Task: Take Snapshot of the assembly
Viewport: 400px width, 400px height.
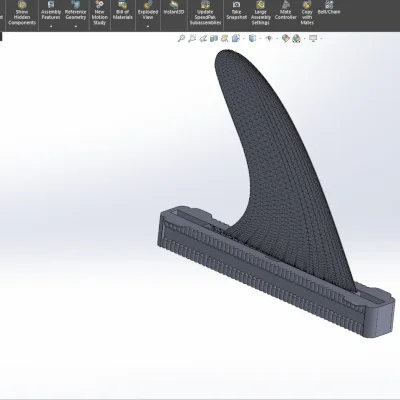Action: [236, 11]
